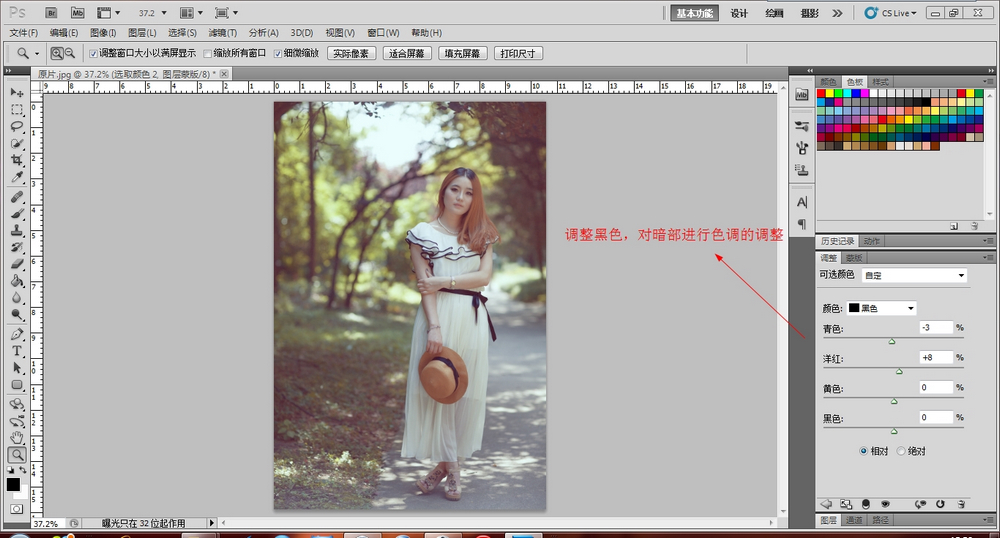Select the Pen tool
1000x538 pixels.
(x=16, y=334)
